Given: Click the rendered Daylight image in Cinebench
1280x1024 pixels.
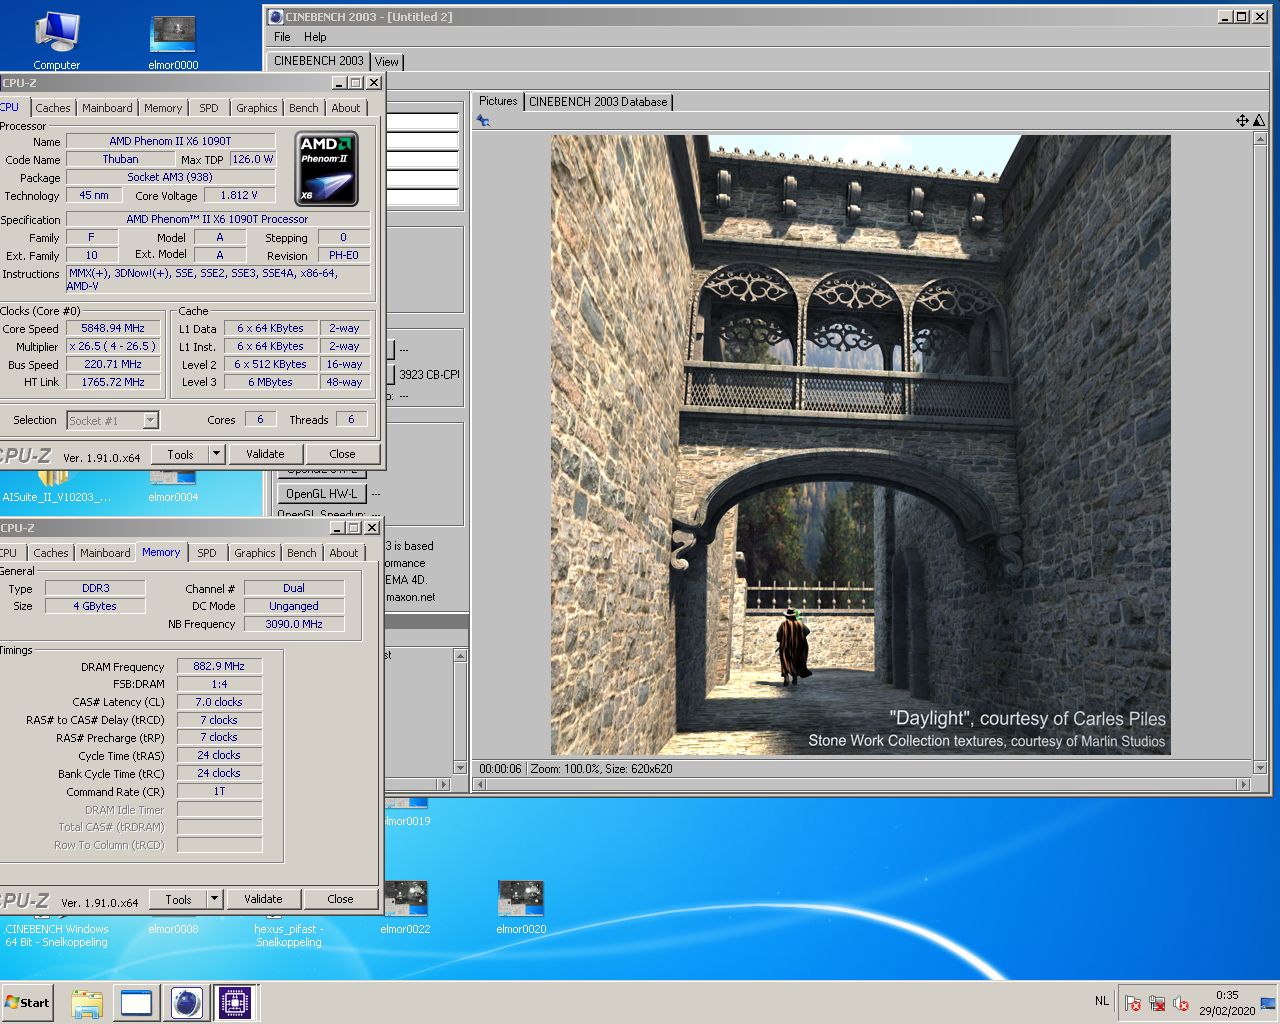Looking at the screenshot, I should [860, 445].
